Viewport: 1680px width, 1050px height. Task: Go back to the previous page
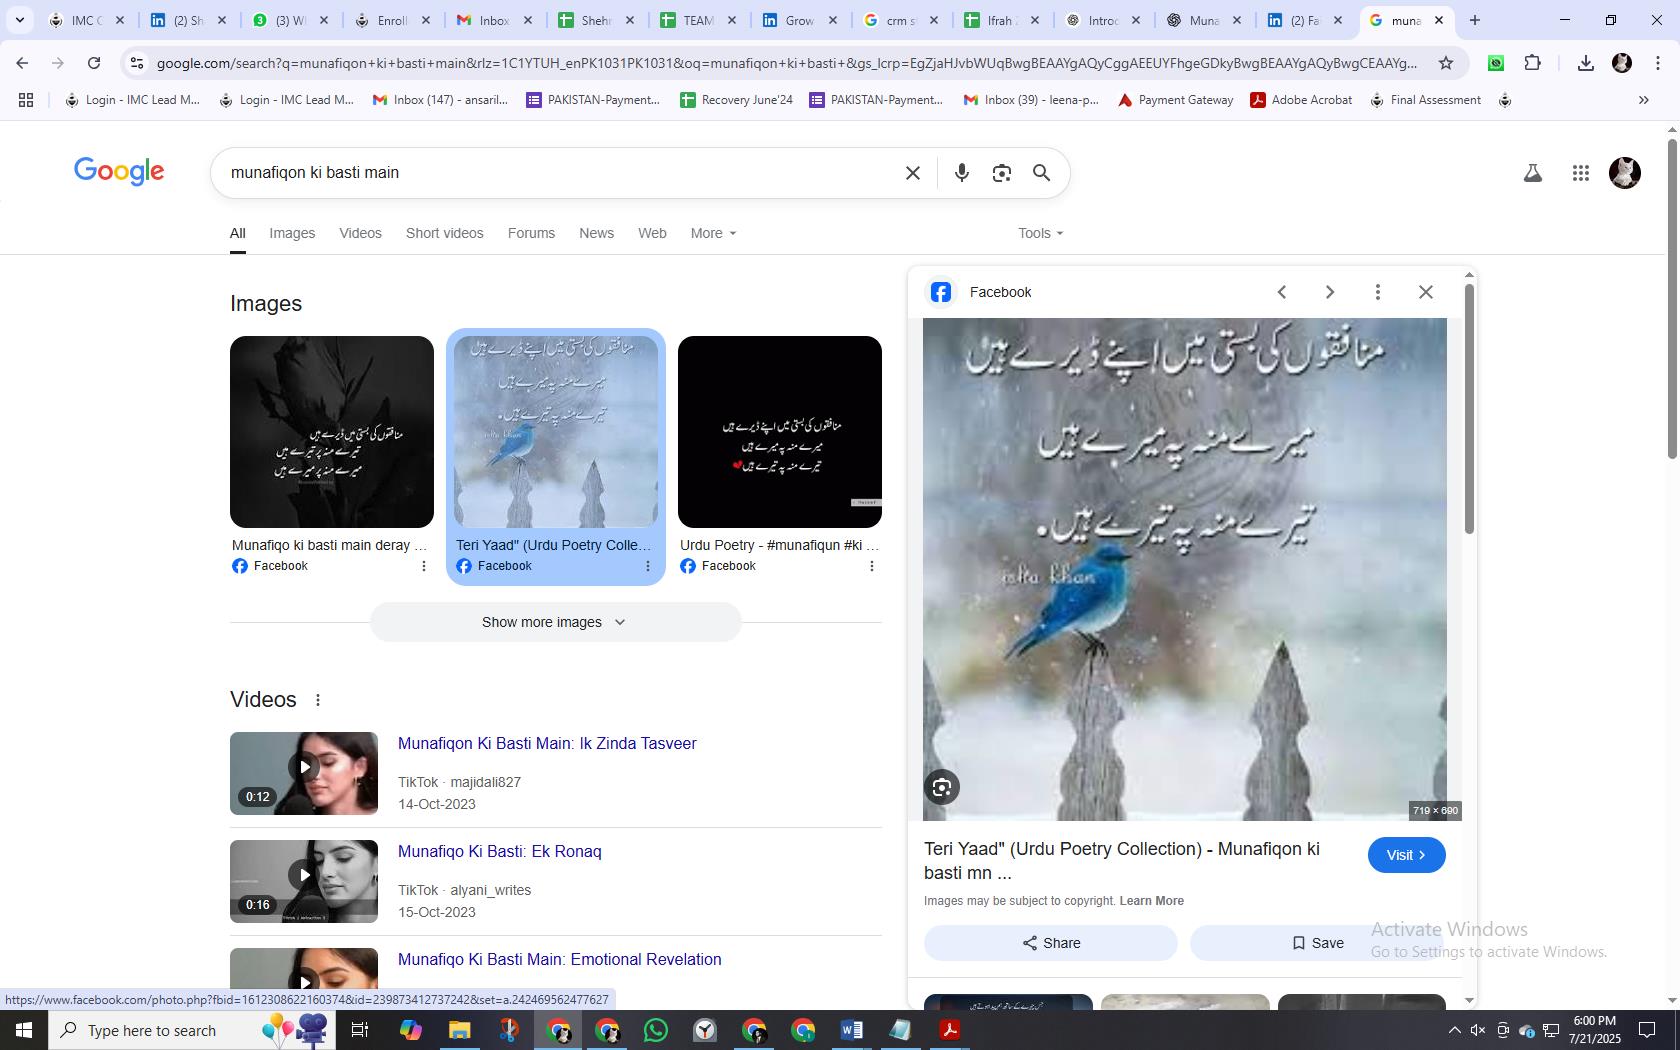22,63
